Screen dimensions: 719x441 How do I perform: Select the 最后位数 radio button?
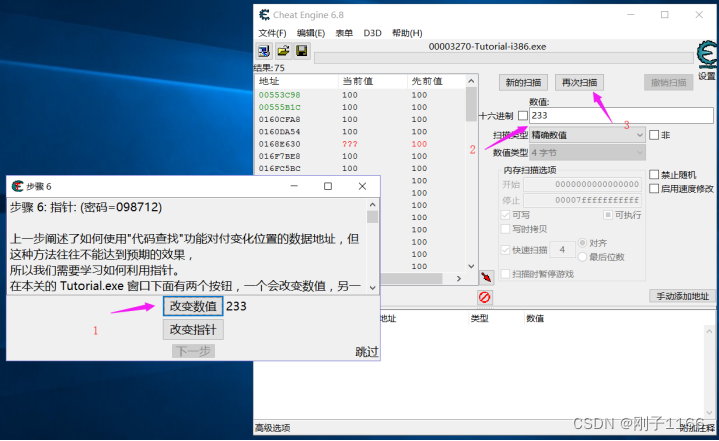pyautogui.click(x=582, y=257)
